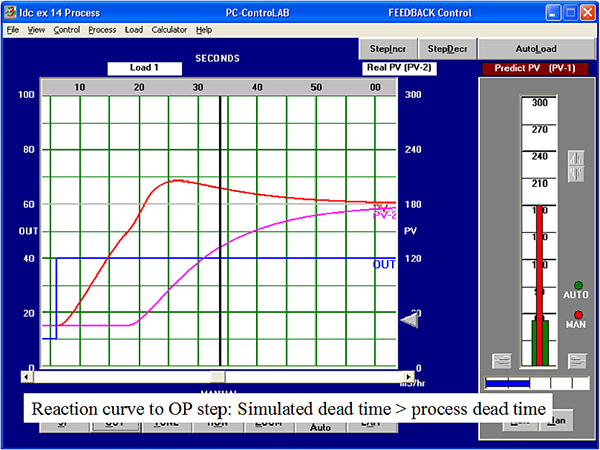Click the blue controller output bar
The width and height of the screenshot is (600, 450).
[x=507, y=383]
